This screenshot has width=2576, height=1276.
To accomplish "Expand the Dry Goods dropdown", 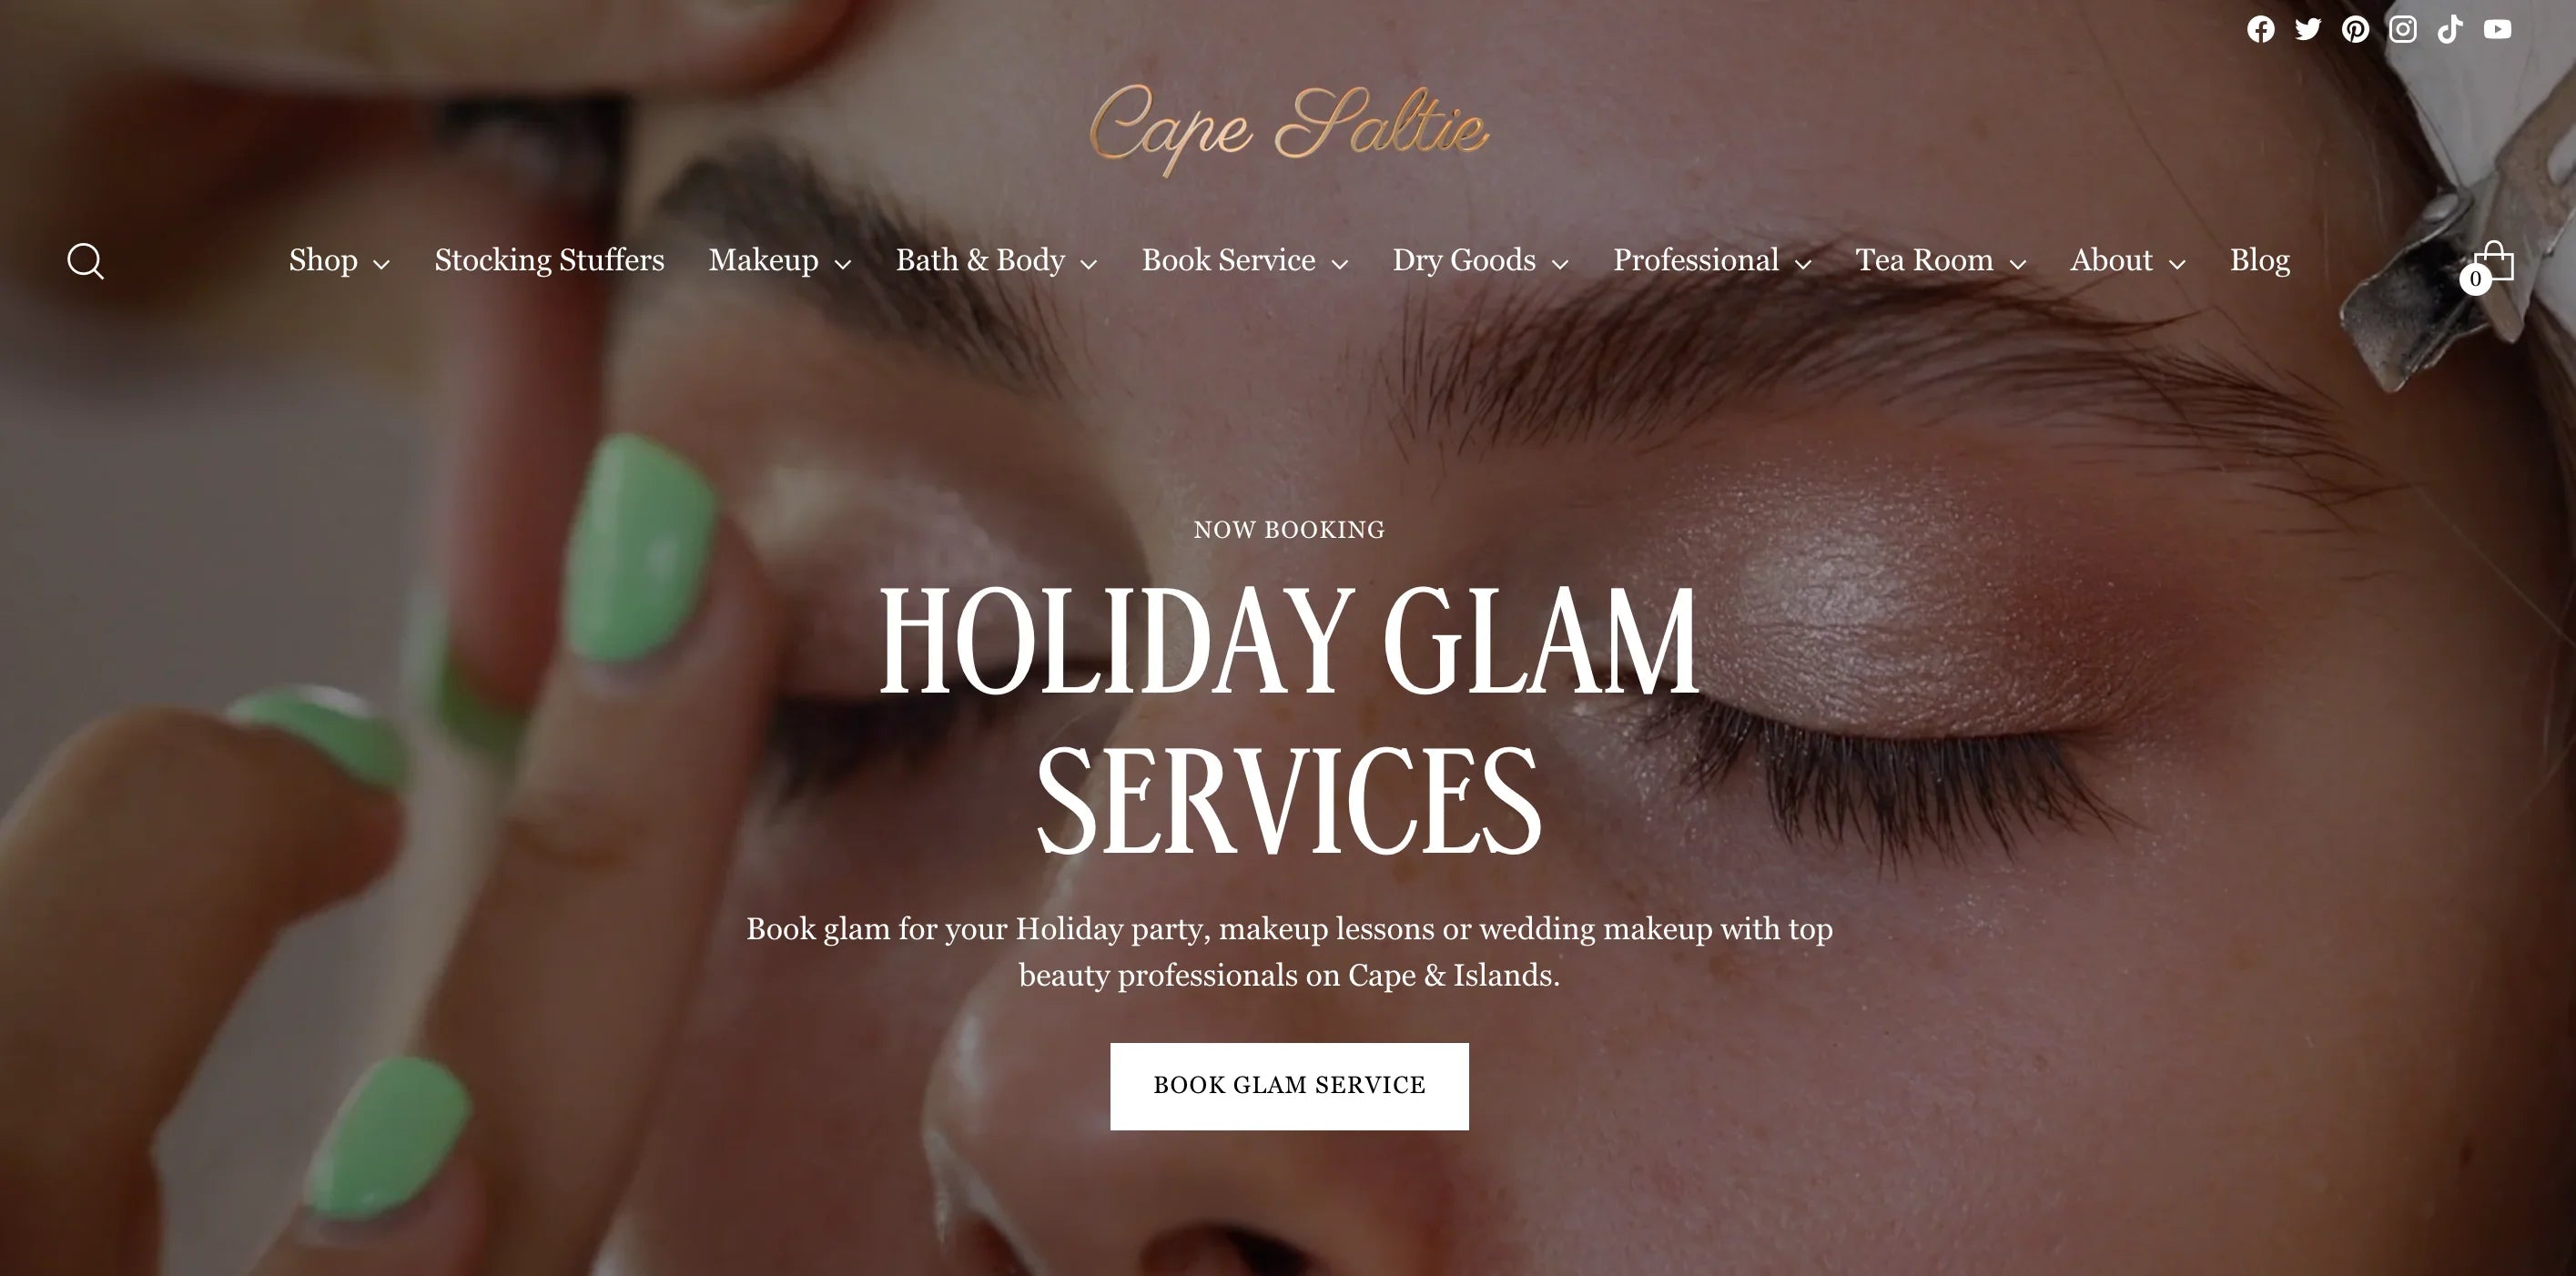I will 1480,261.
